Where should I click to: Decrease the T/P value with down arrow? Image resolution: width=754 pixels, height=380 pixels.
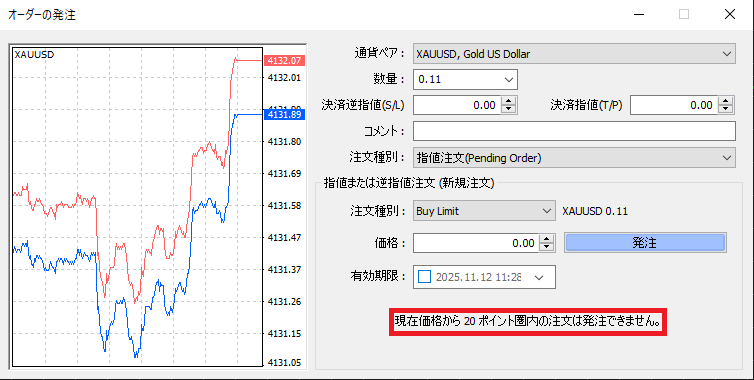point(726,110)
